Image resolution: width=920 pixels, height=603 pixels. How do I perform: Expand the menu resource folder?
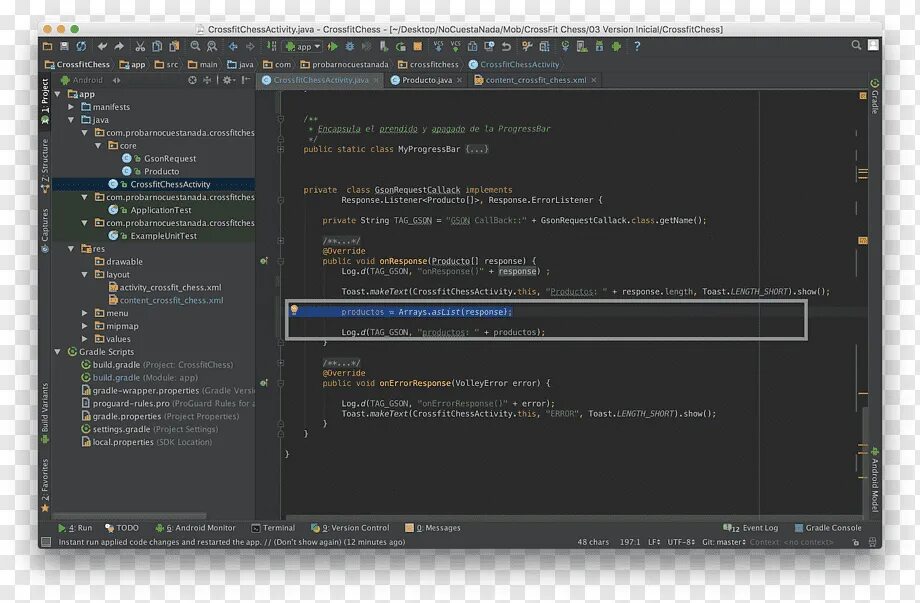click(84, 313)
